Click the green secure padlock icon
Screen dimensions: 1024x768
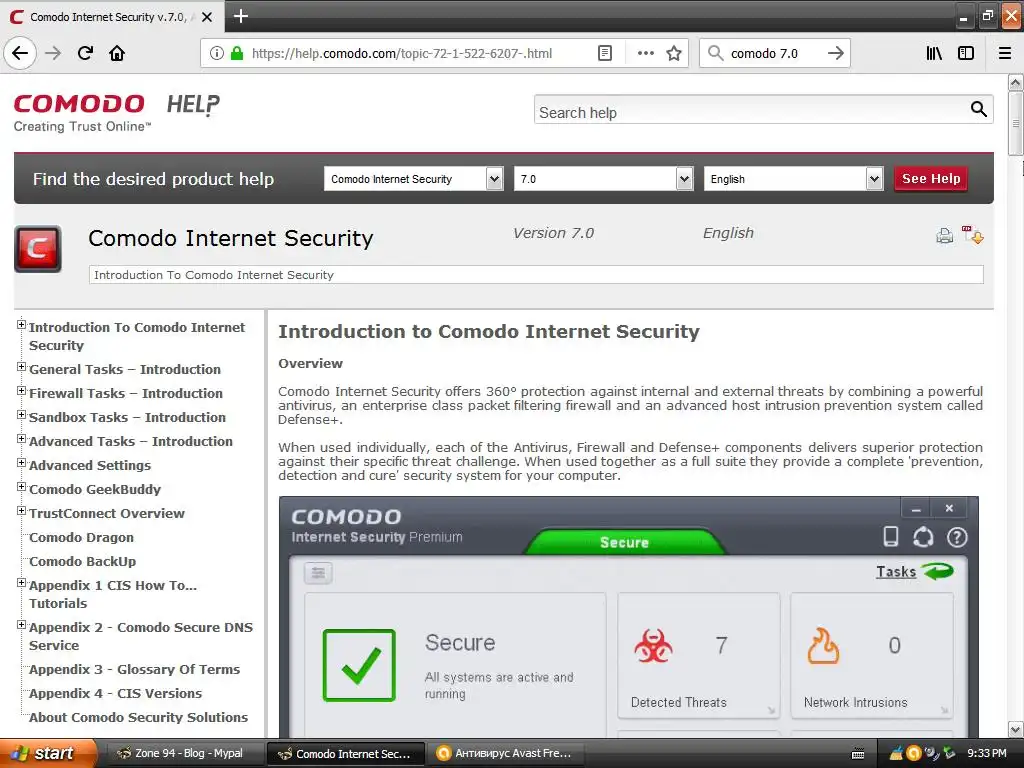point(237,54)
